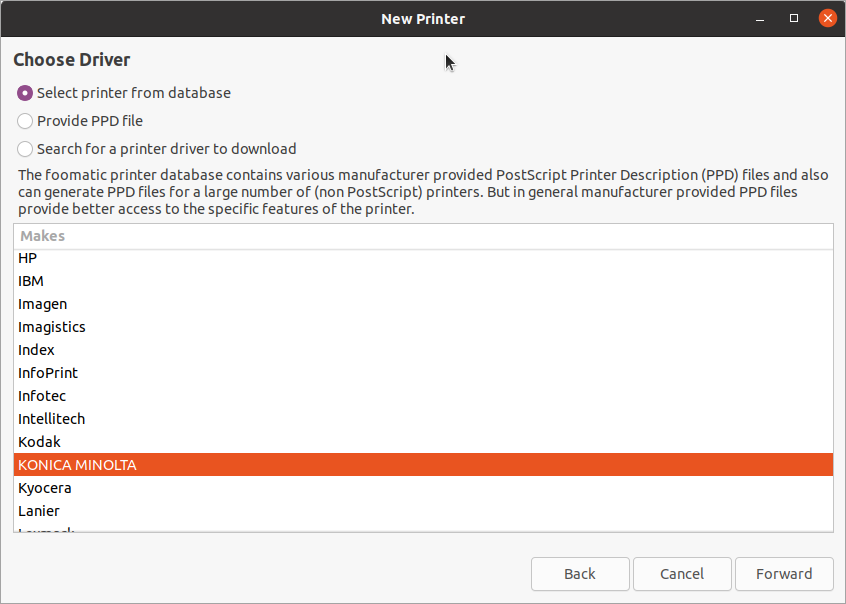Viewport: 846px width, 604px height.
Task: Pick the Index make entry
Action: (37, 350)
